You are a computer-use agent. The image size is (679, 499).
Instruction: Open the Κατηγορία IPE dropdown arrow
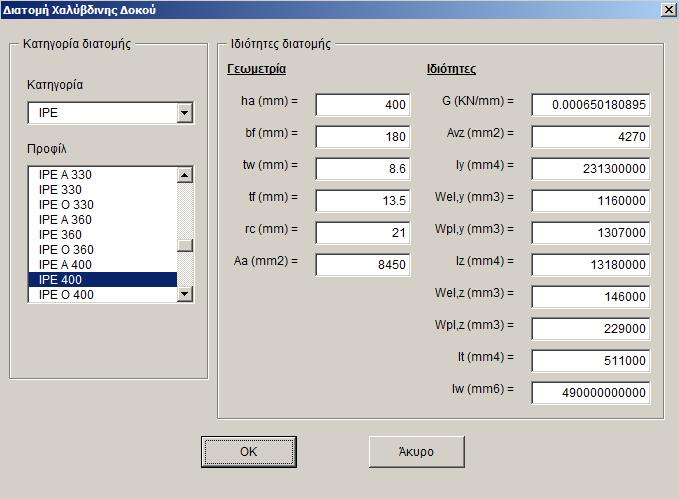[185, 113]
